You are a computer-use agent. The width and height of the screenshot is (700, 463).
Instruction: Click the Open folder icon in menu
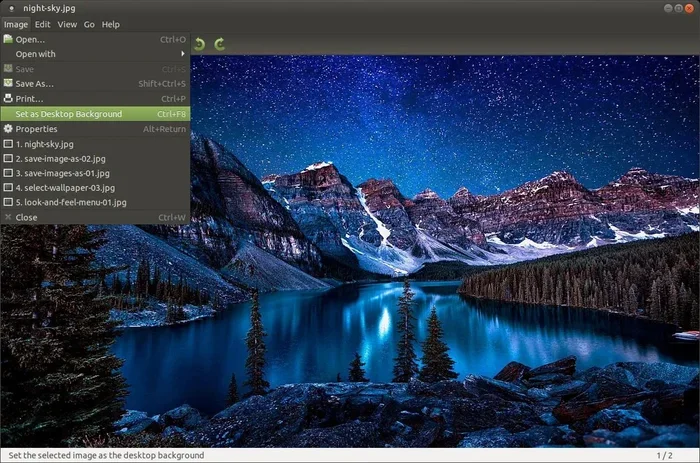(x=8, y=39)
